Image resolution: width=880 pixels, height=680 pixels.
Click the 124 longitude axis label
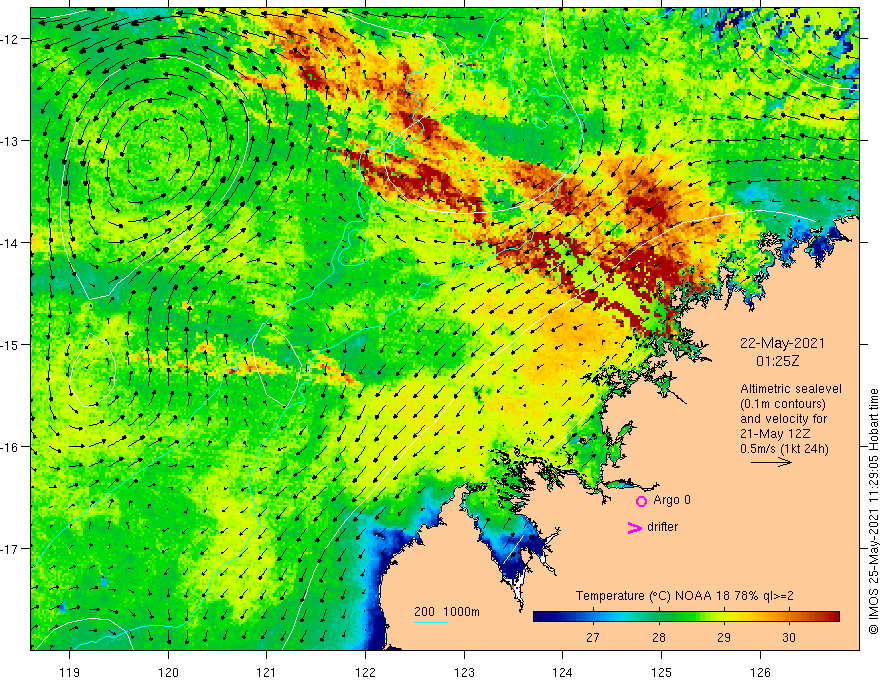562,672
